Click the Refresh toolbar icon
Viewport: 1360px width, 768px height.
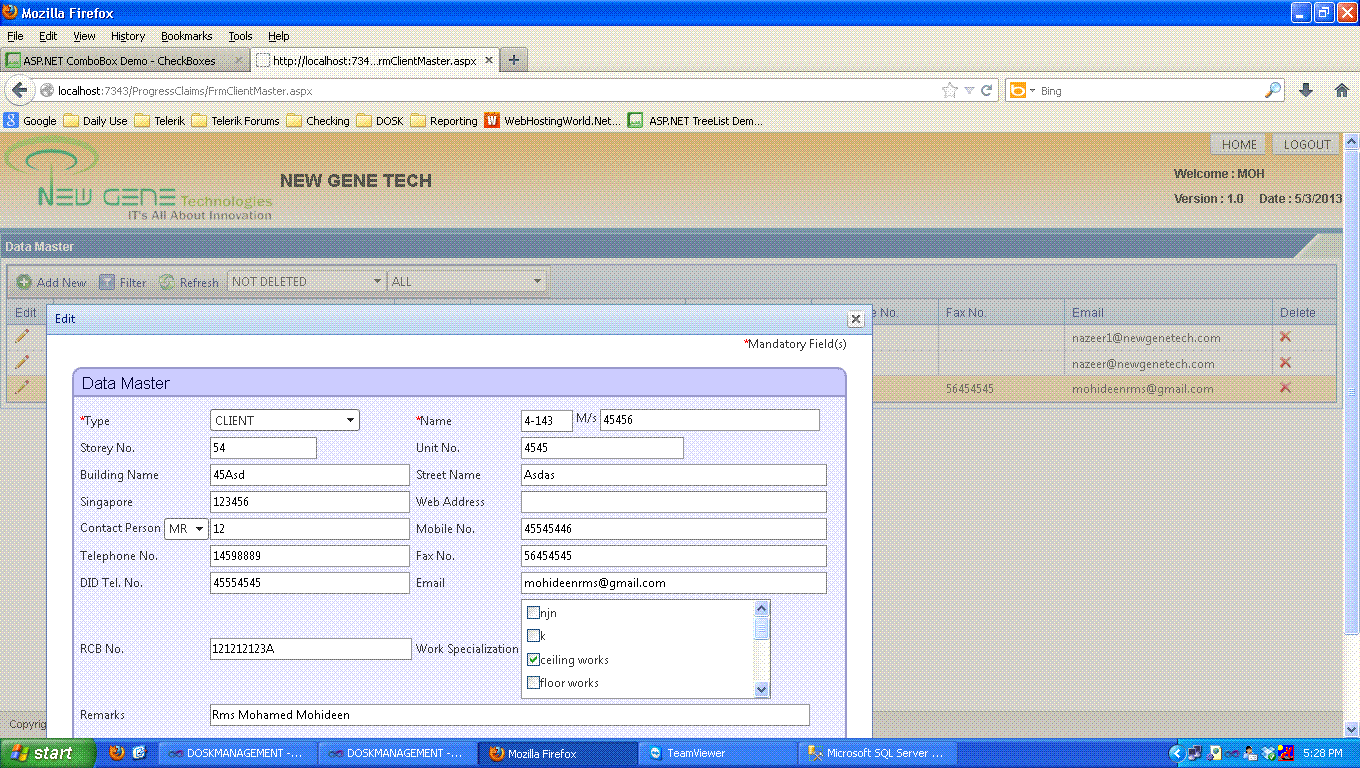(x=167, y=282)
